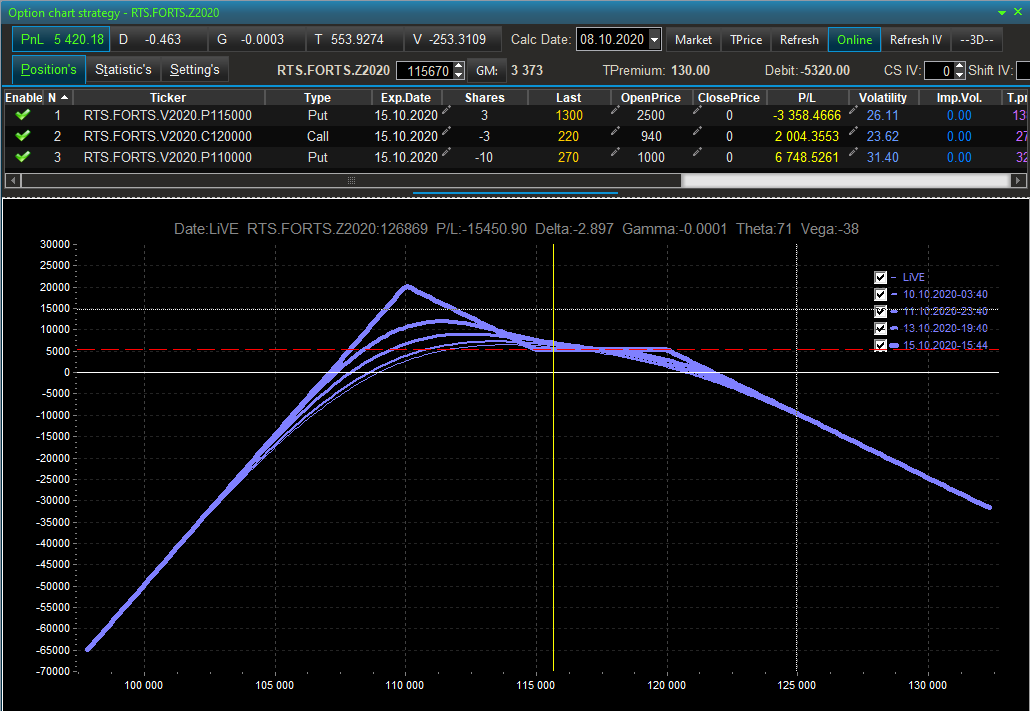Screen dimensions: 1030x711
Task: Uncheck the LiVE curve legend checkbox
Action: (x=881, y=277)
